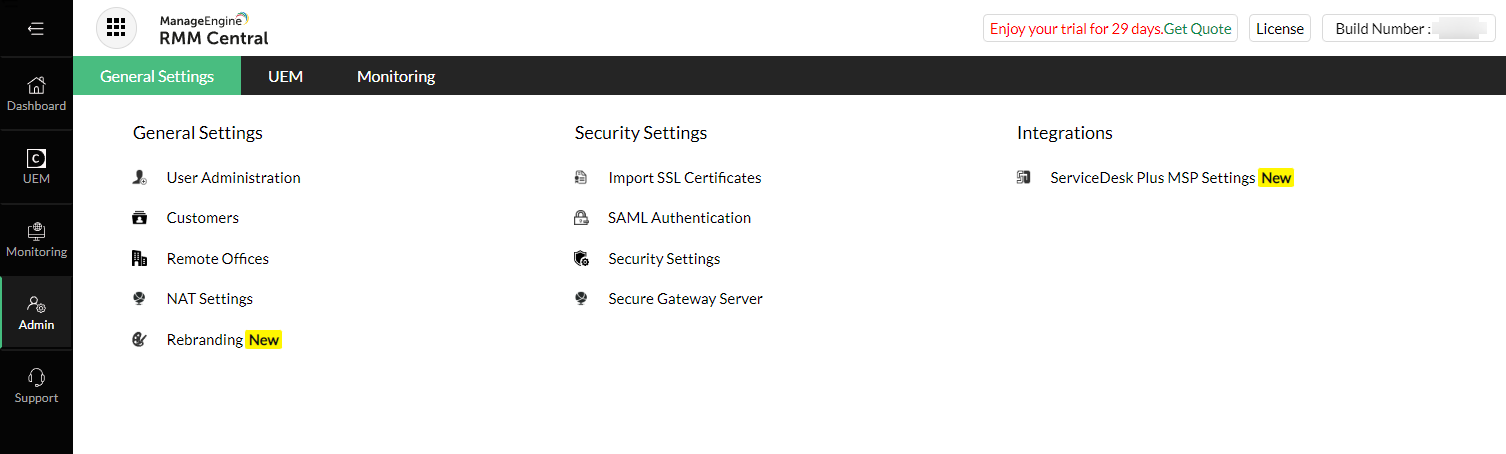Open the Secure Gateway Server link
Image resolution: width=1506 pixels, height=454 pixels.
685,299
